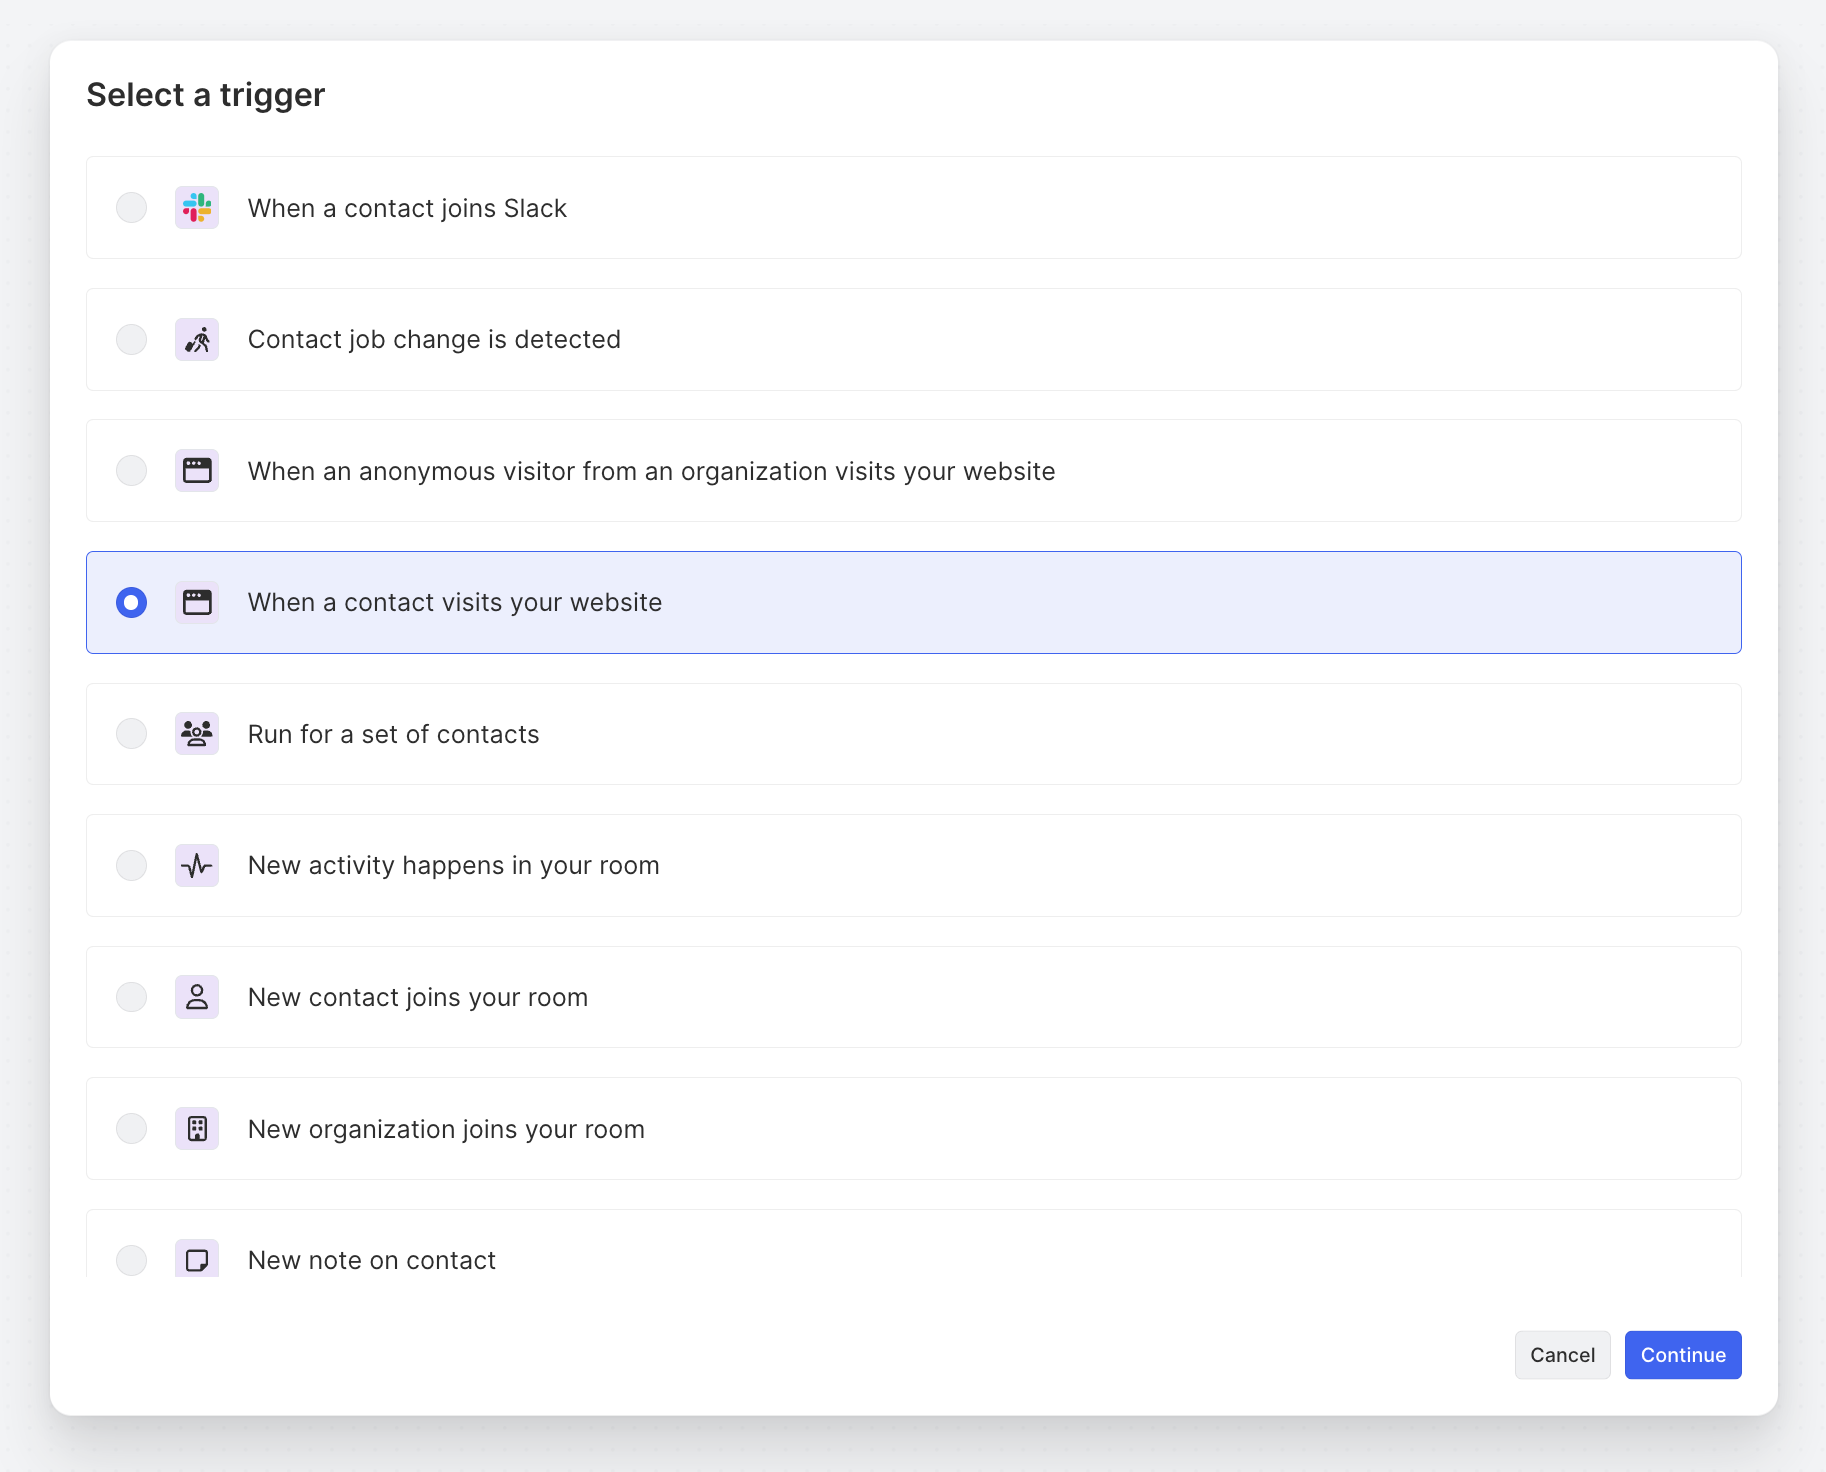Click the 'New note on contact' label
Viewport: 1826px width, 1472px height.
point(371,1260)
